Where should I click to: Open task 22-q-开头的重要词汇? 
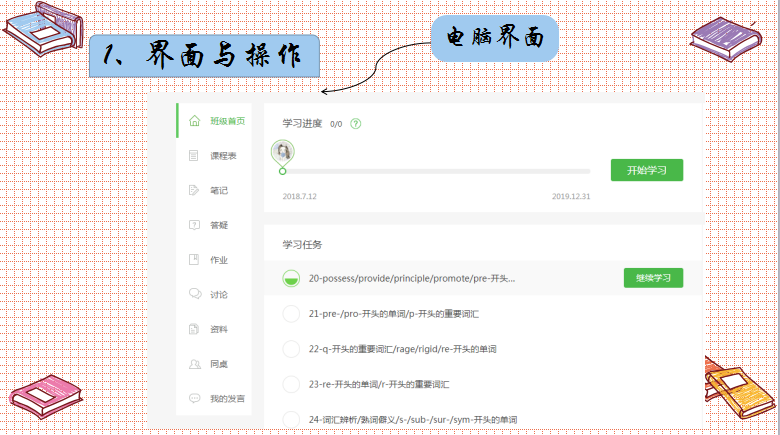[402, 349]
